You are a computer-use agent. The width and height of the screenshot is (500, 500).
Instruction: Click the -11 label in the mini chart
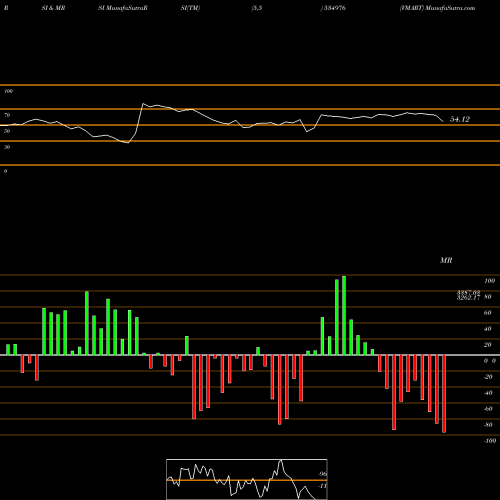322,486
